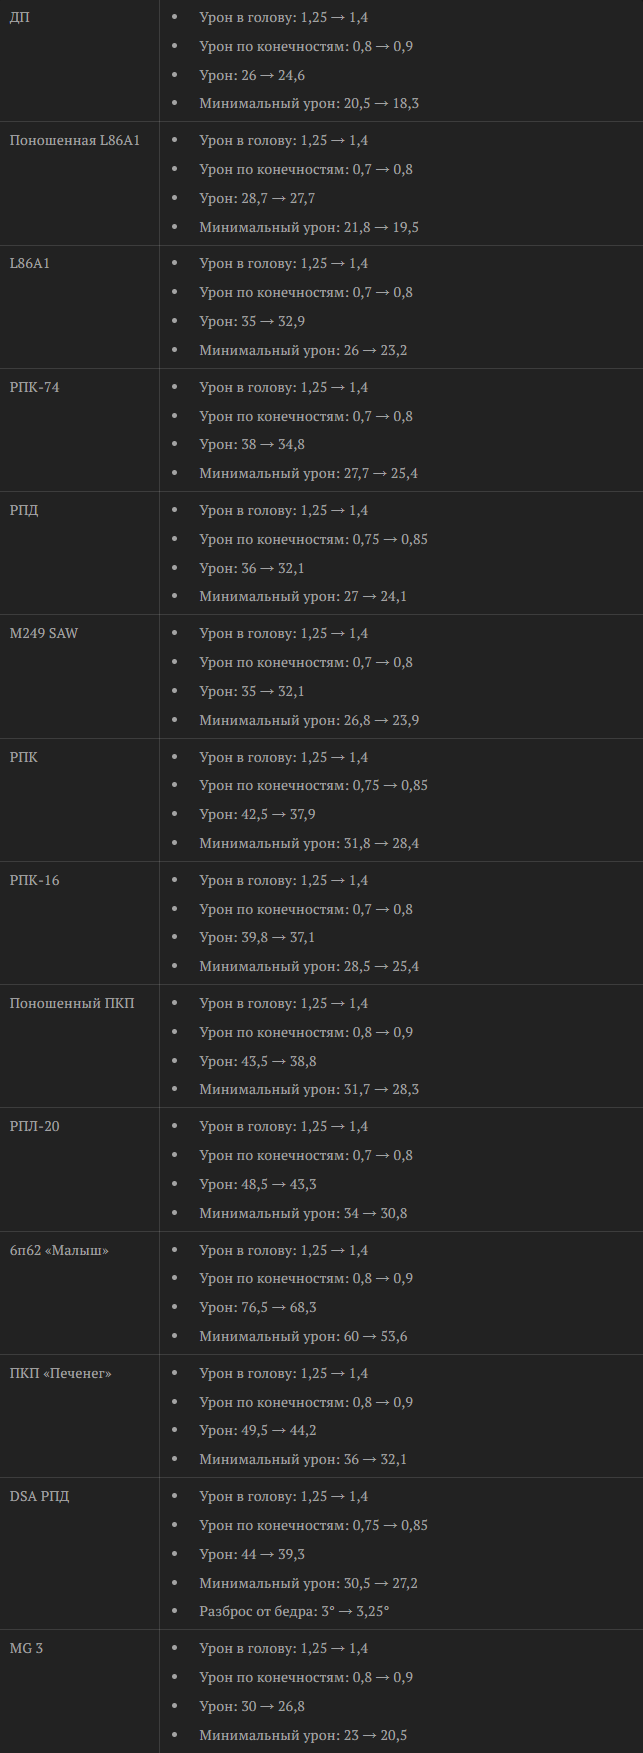Screen dimensions: 643x1753
Task: Click the MG 3 weapon name
Action: point(26,1648)
